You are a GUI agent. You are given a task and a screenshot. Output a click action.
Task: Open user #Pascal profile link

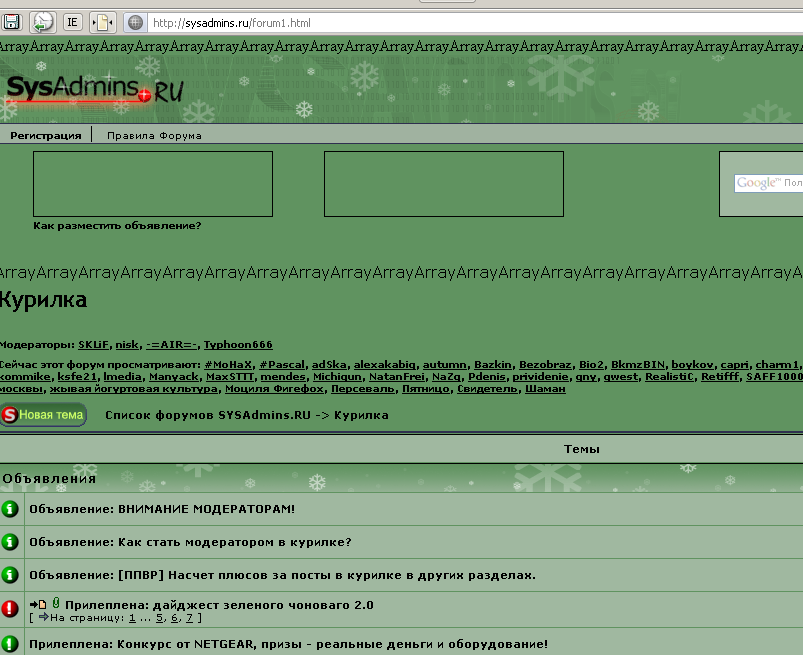click(282, 365)
